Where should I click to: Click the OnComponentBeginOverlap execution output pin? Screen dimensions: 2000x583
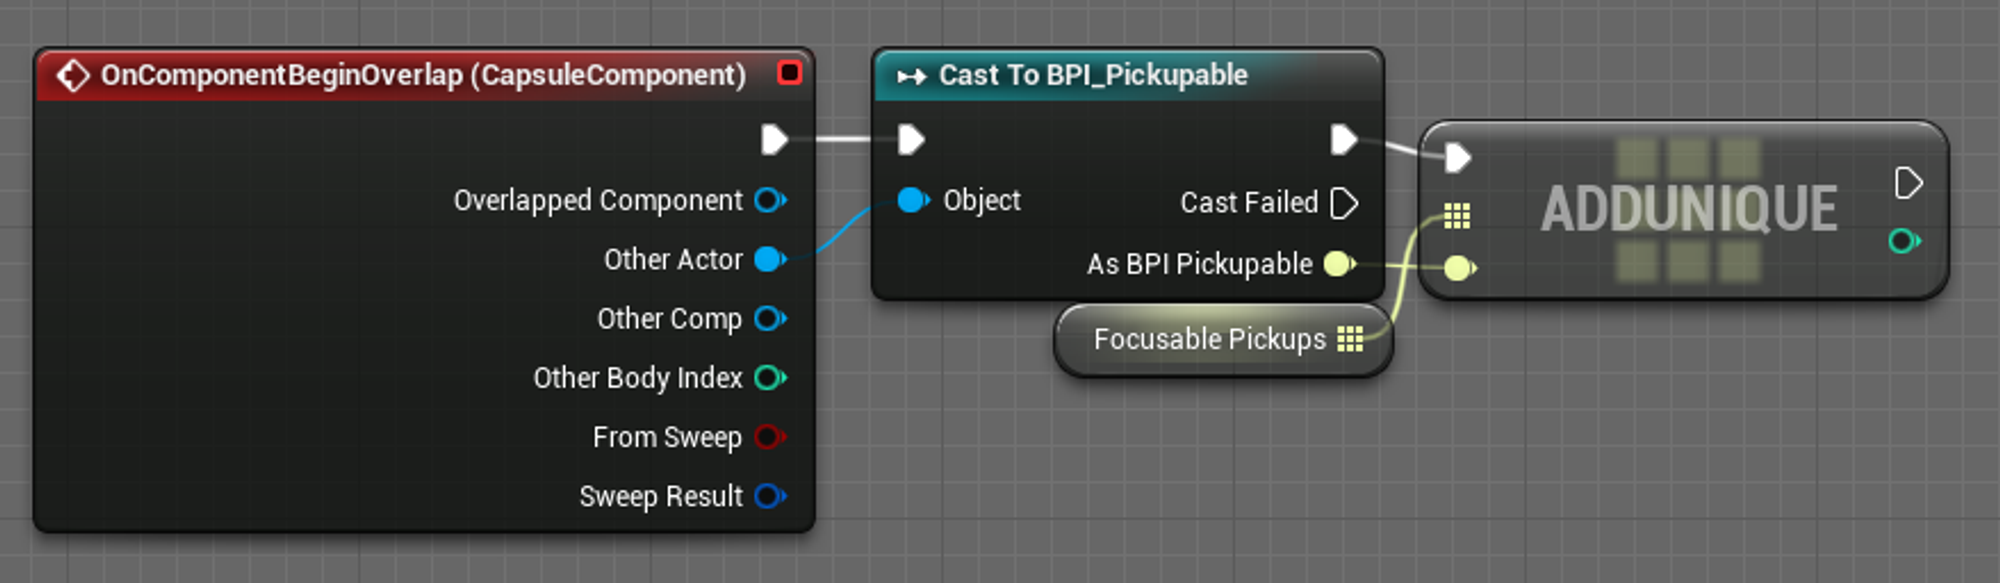[x=774, y=140]
